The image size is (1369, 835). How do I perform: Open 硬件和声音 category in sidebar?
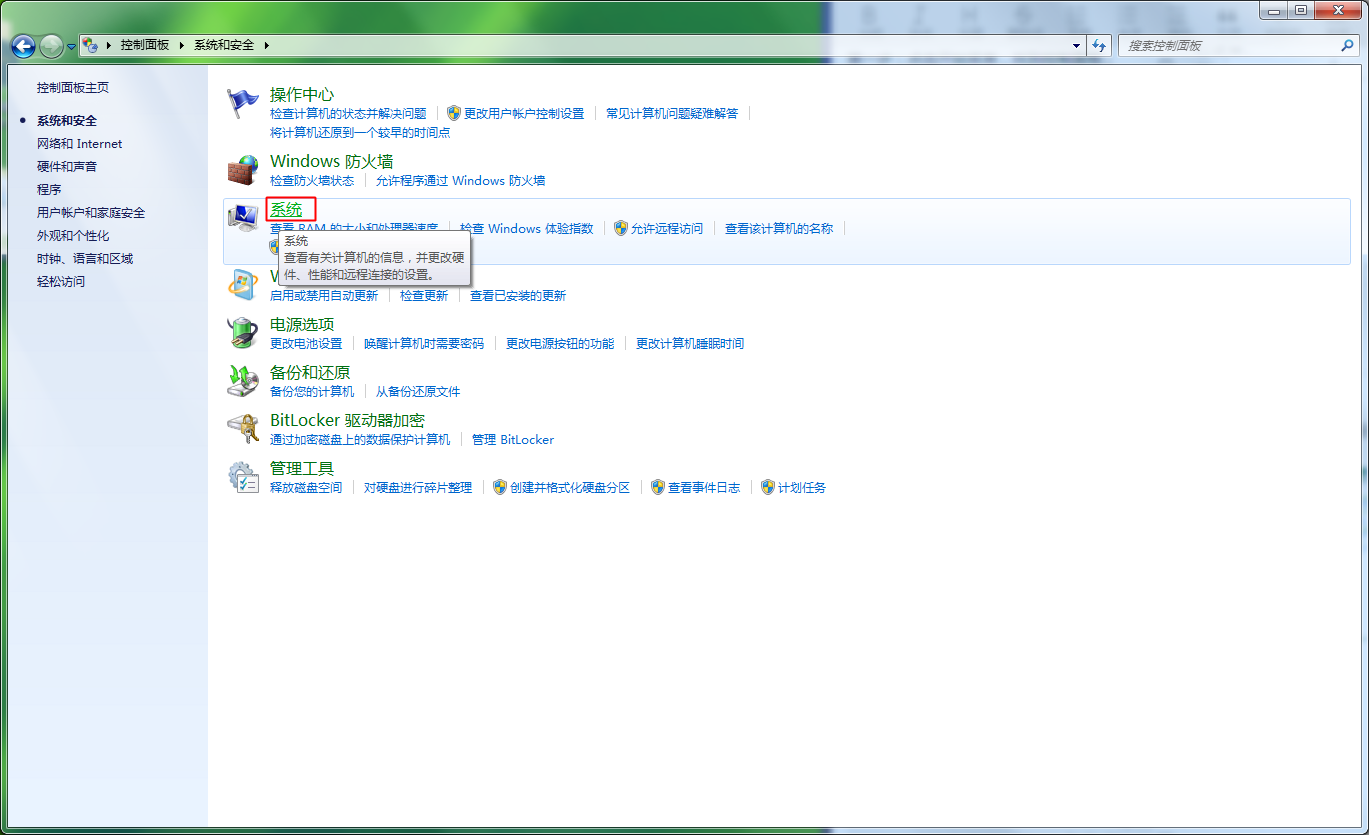[x=67, y=167]
